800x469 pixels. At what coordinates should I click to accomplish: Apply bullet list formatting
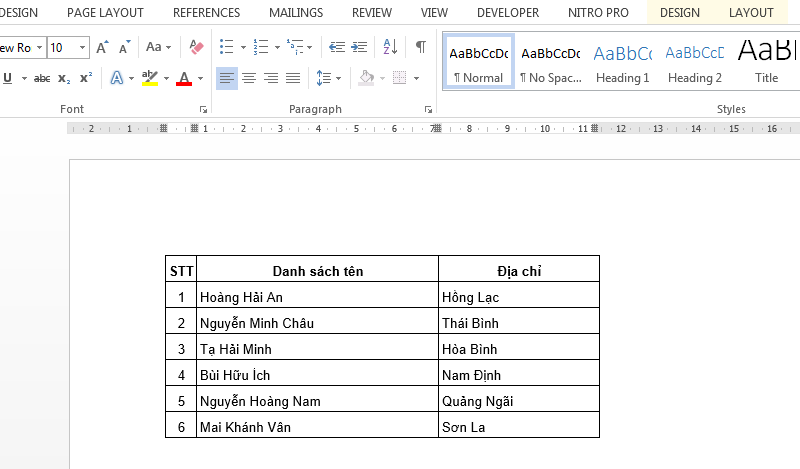click(227, 47)
